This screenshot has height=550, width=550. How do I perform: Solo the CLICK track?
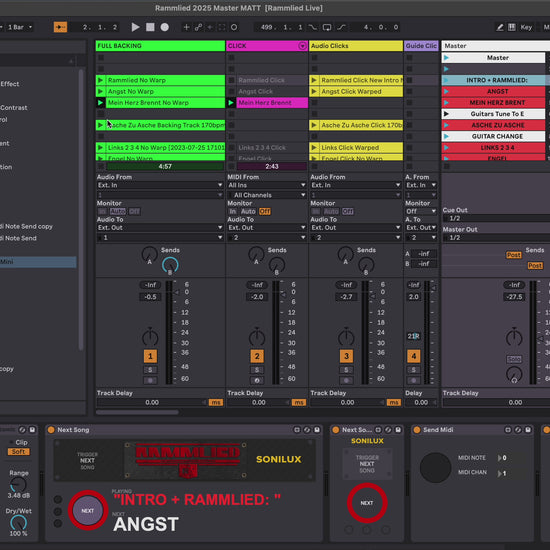[257, 370]
